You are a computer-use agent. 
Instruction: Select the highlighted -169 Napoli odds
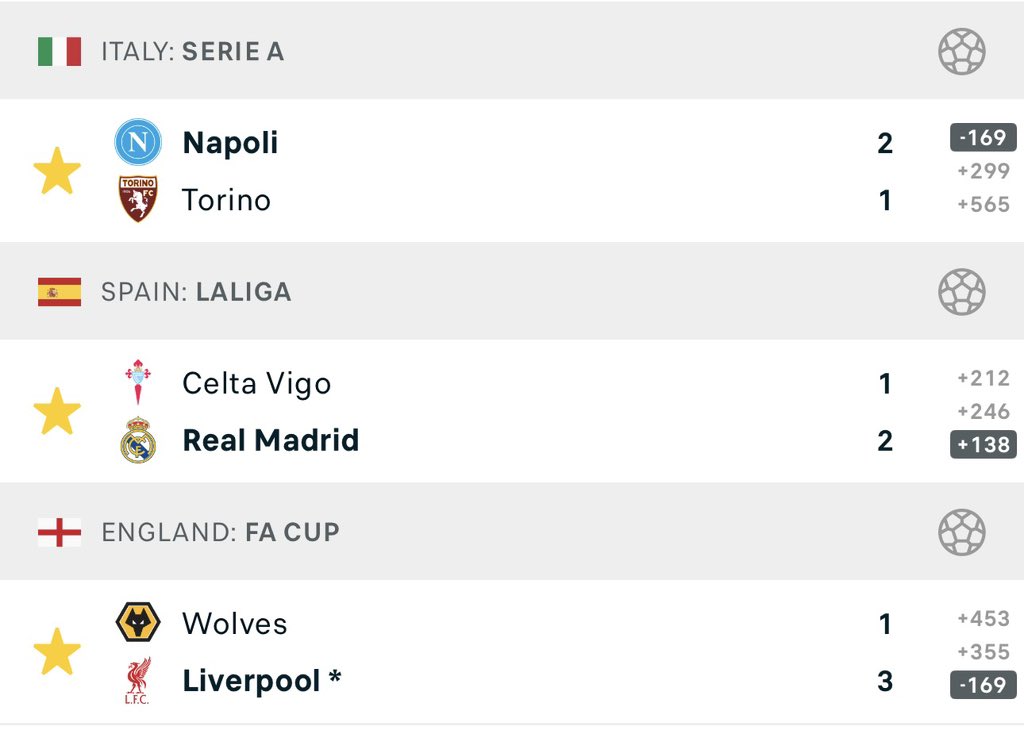tap(983, 137)
